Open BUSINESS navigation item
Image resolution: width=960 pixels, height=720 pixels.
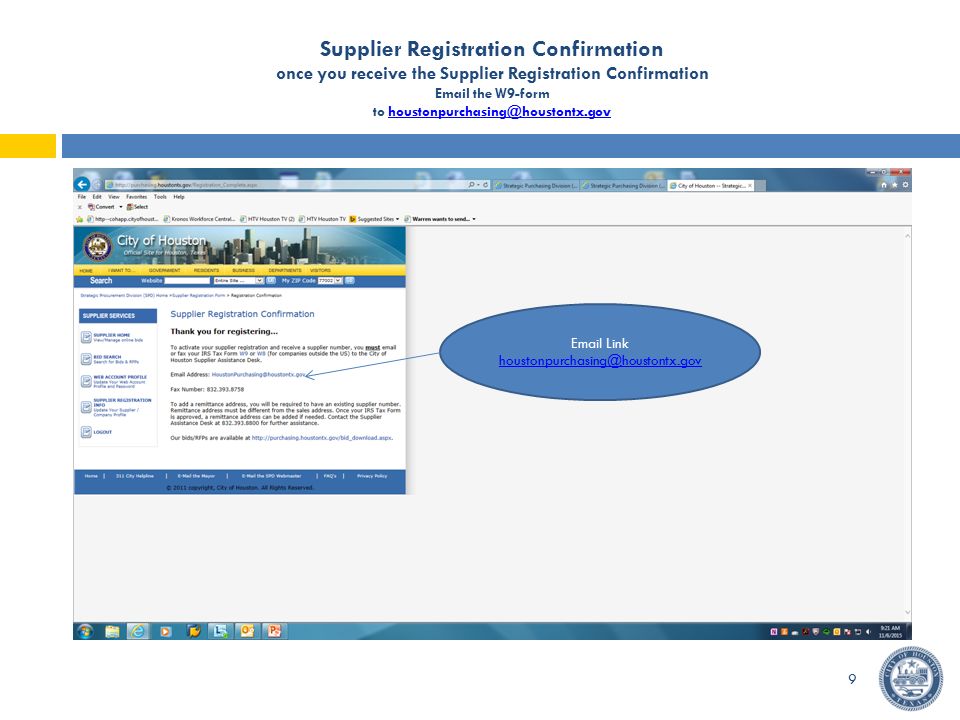coord(244,270)
